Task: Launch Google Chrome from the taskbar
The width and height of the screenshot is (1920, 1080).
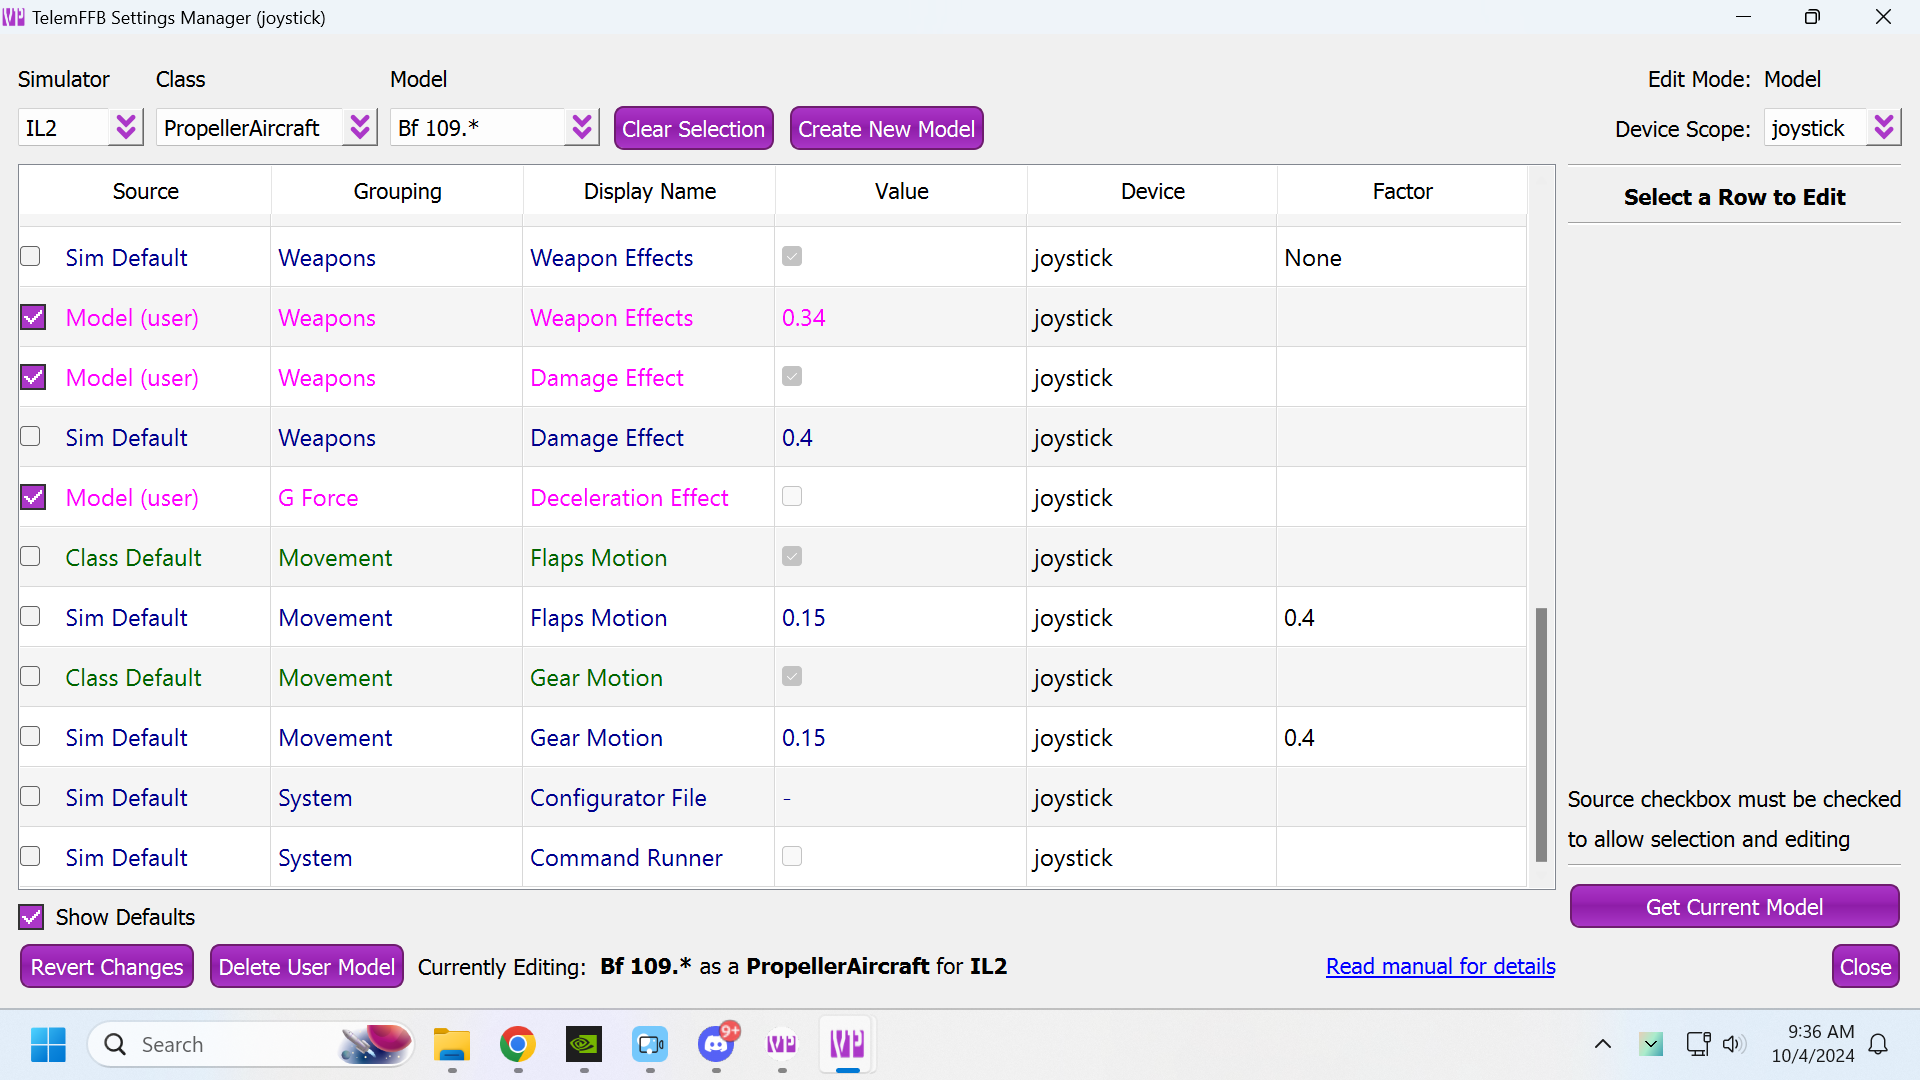Action: point(517,1045)
